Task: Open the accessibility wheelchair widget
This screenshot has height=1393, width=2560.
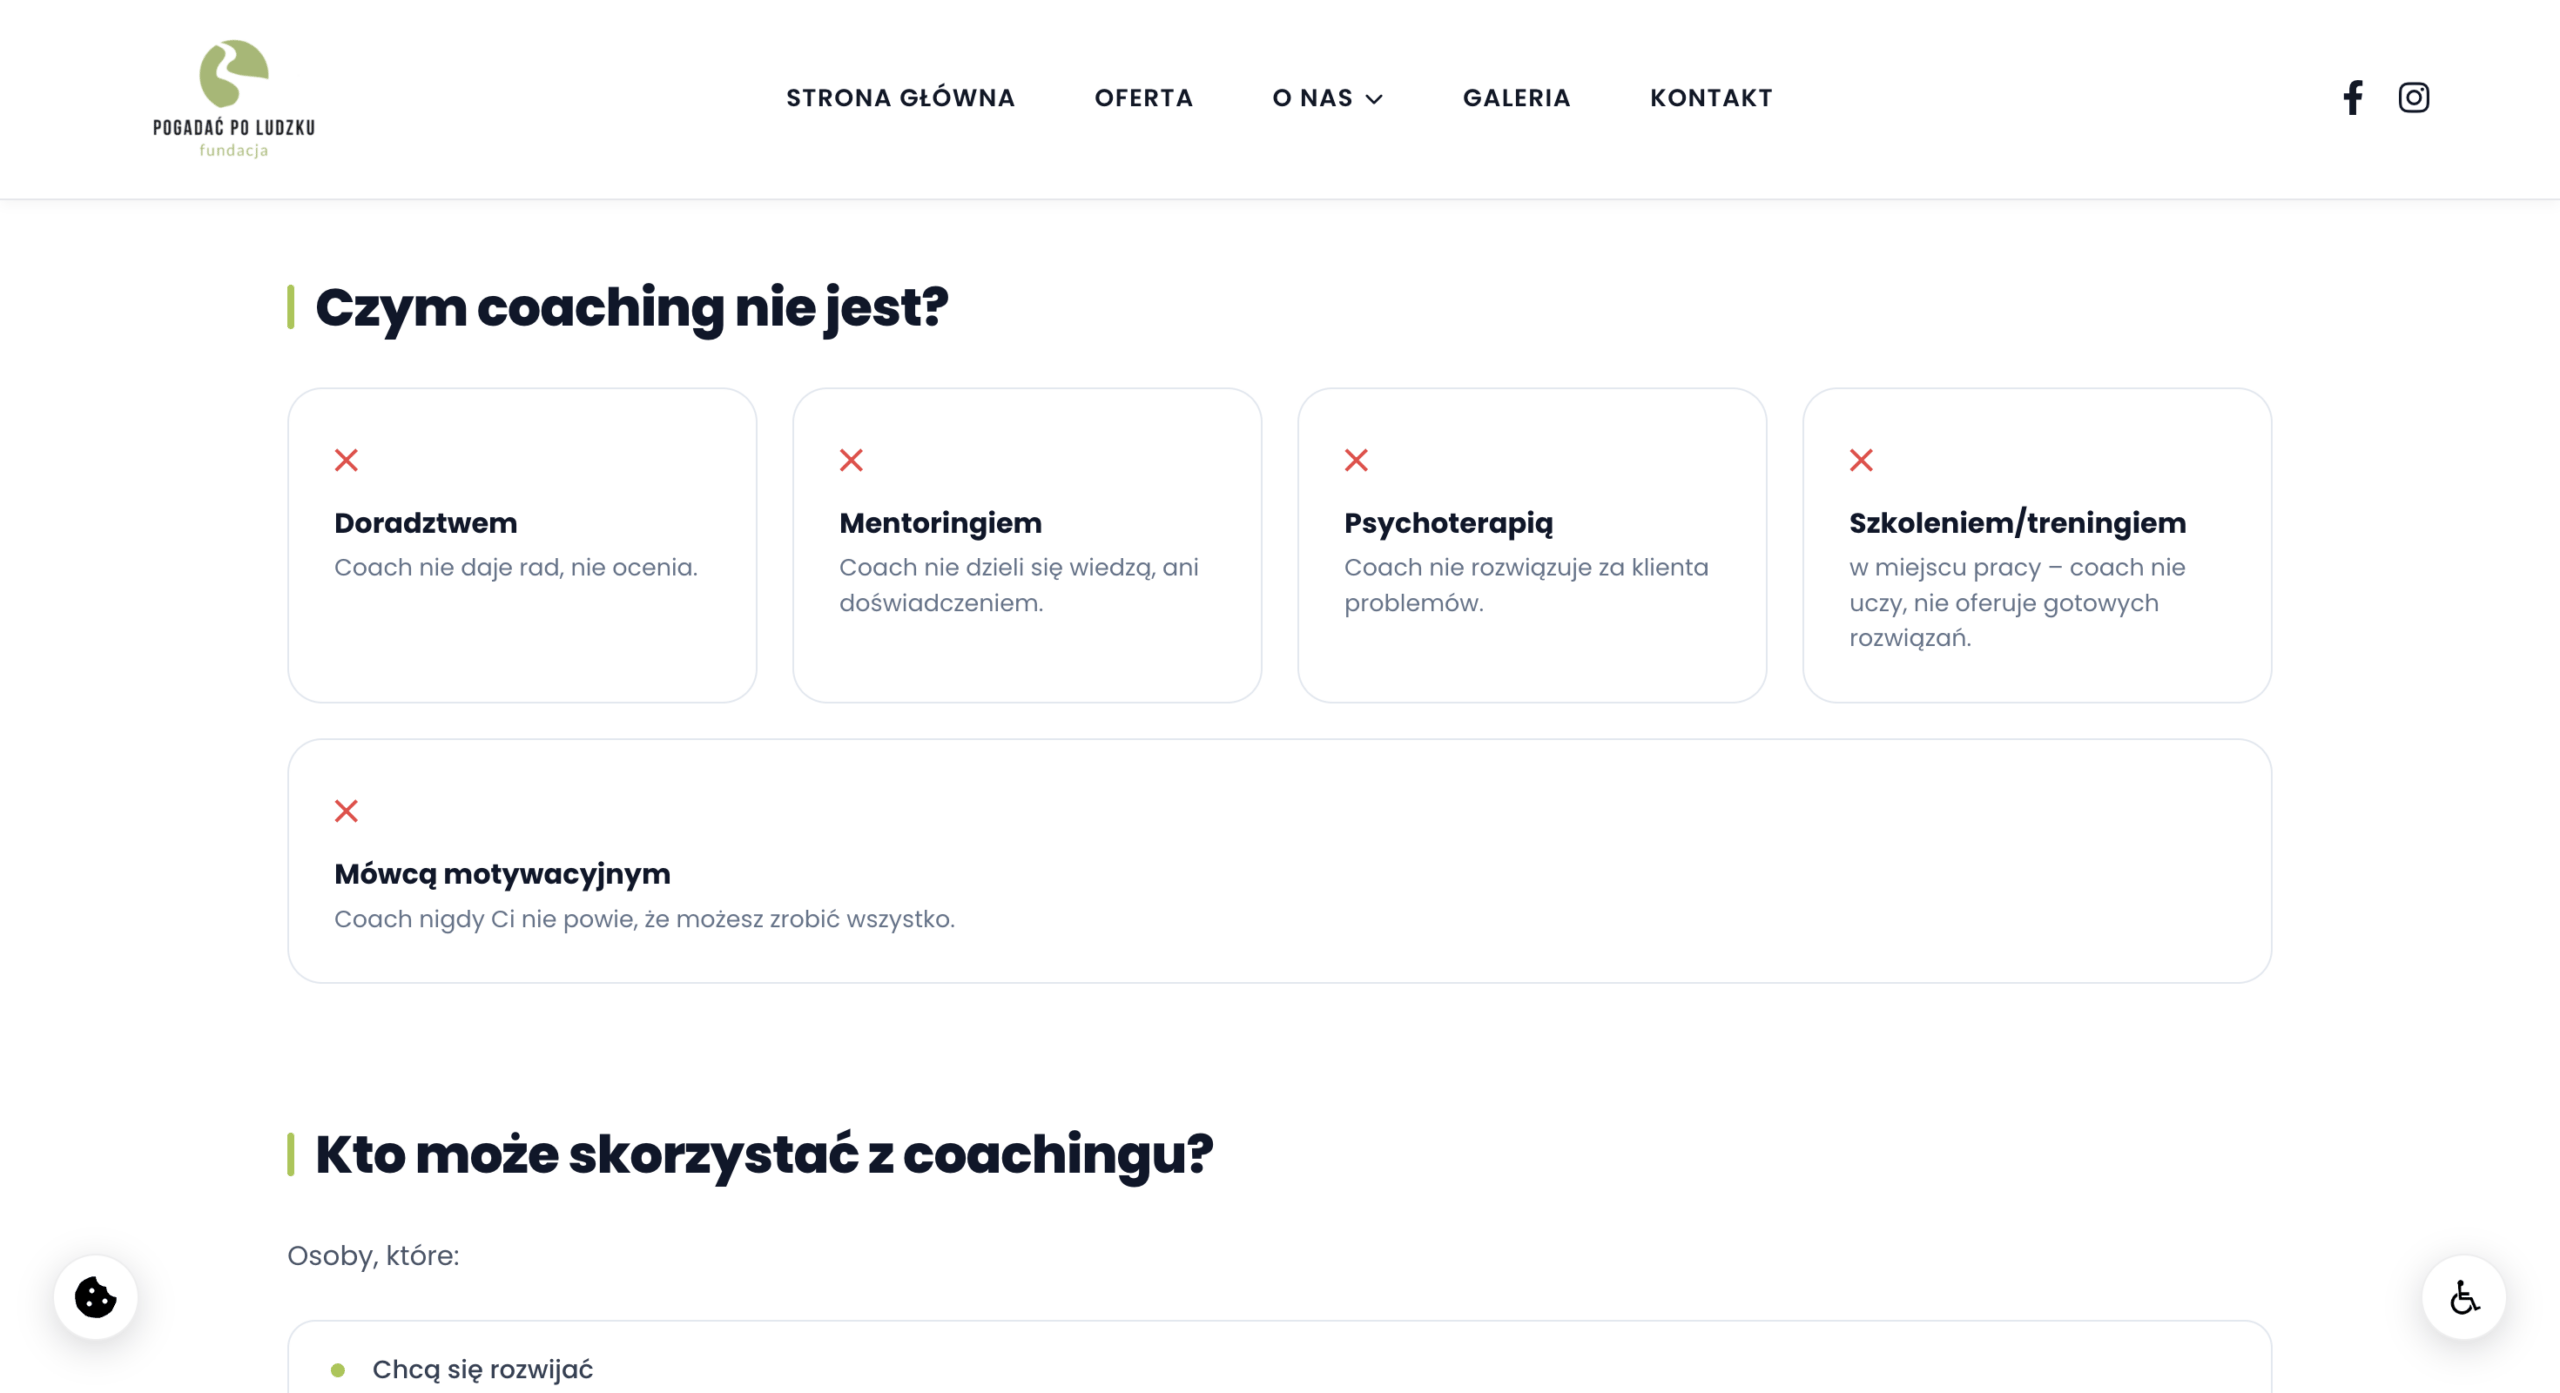Action: (x=2464, y=1297)
